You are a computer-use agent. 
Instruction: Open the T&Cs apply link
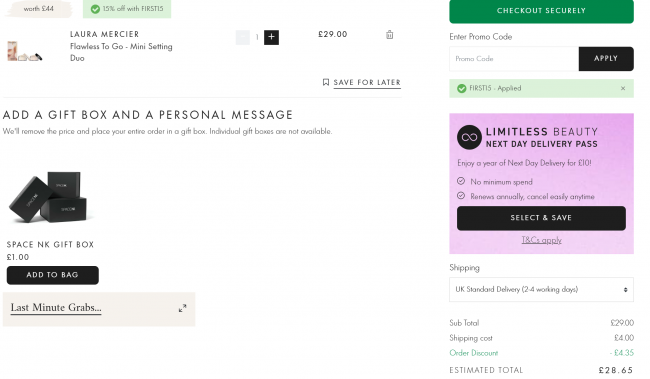(x=541, y=240)
